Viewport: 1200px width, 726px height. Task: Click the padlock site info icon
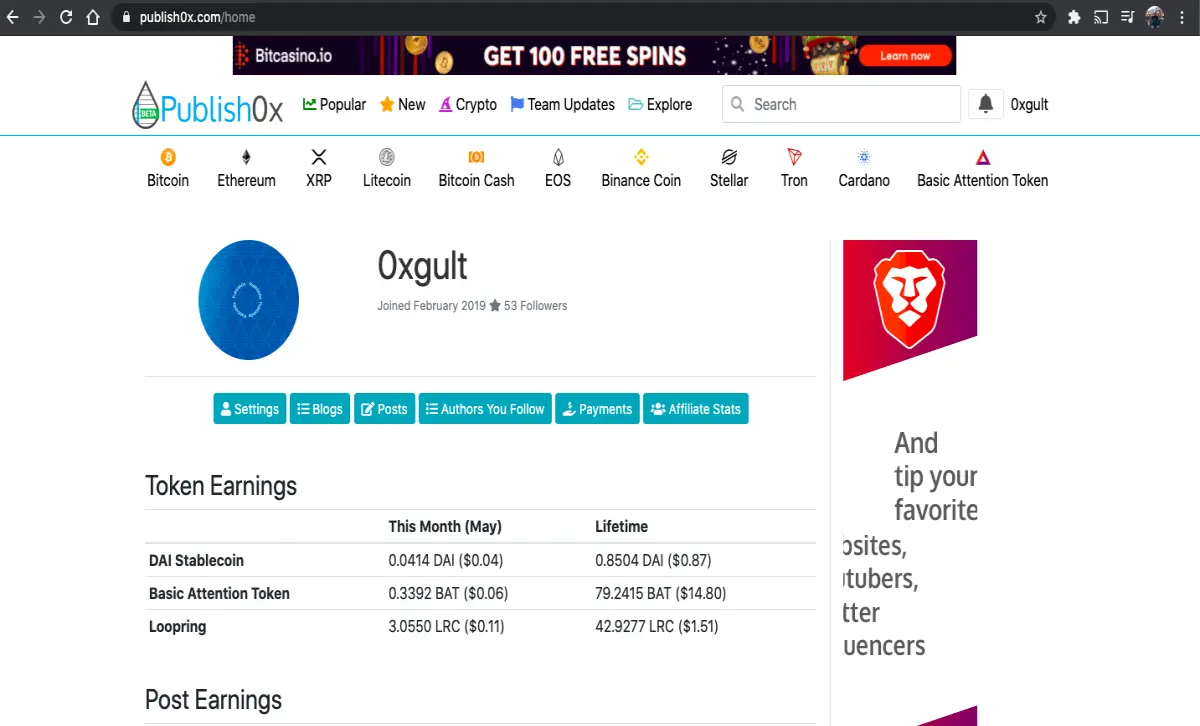point(126,17)
